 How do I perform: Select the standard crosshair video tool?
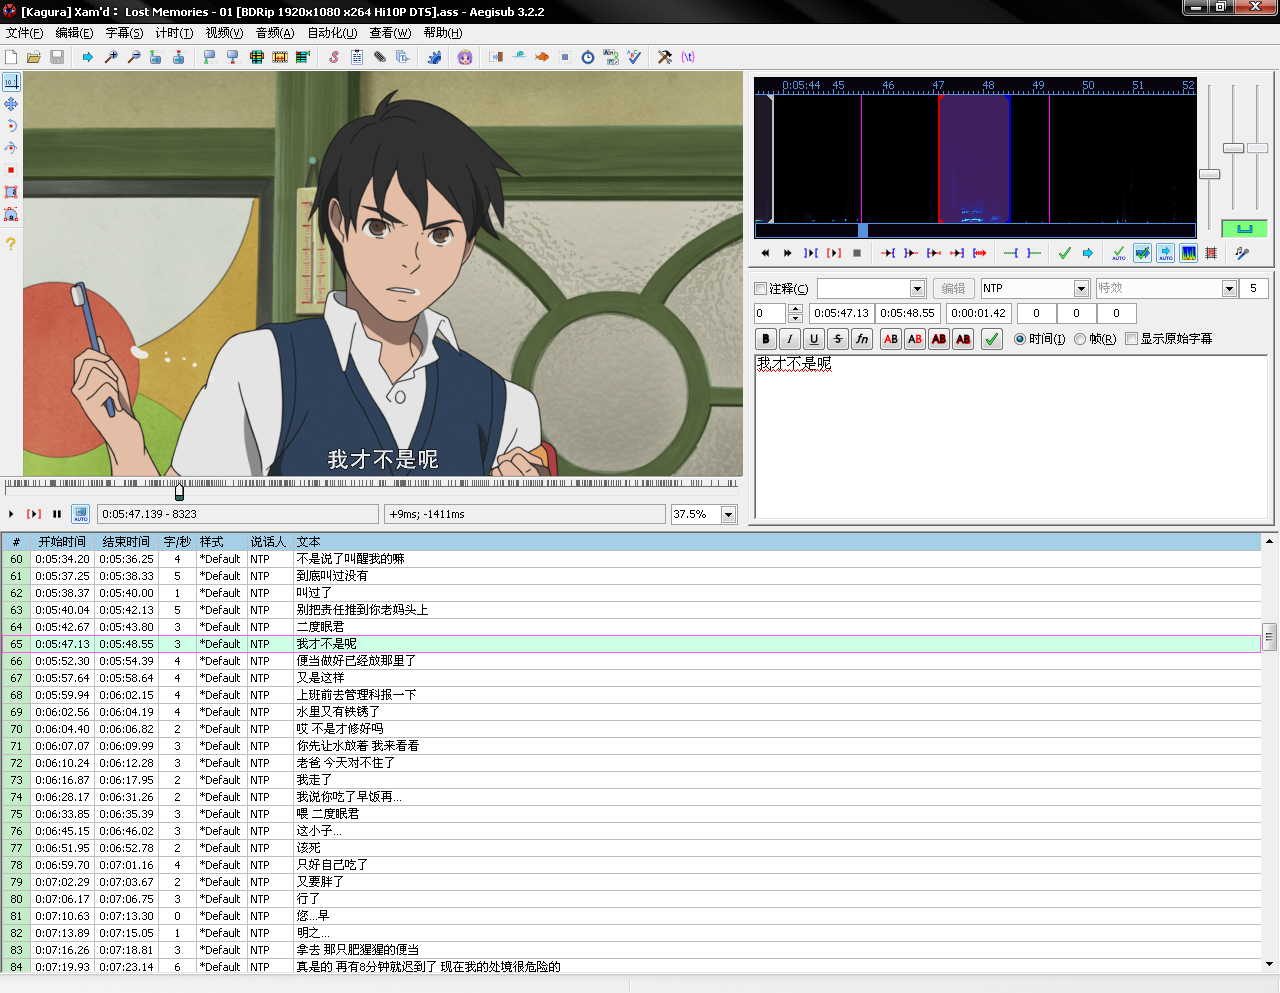[11, 82]
